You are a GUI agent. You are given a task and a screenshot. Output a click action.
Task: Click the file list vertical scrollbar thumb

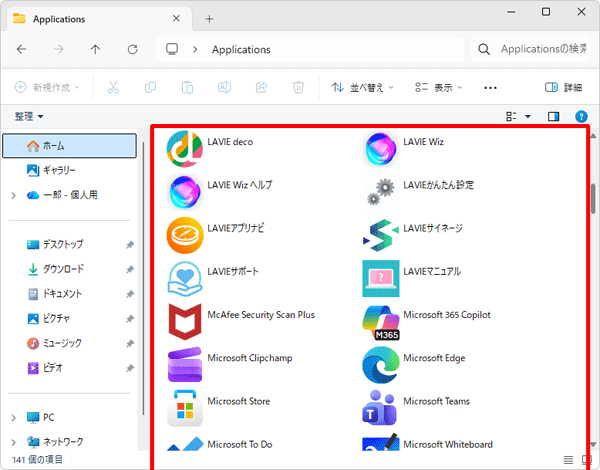593,198
